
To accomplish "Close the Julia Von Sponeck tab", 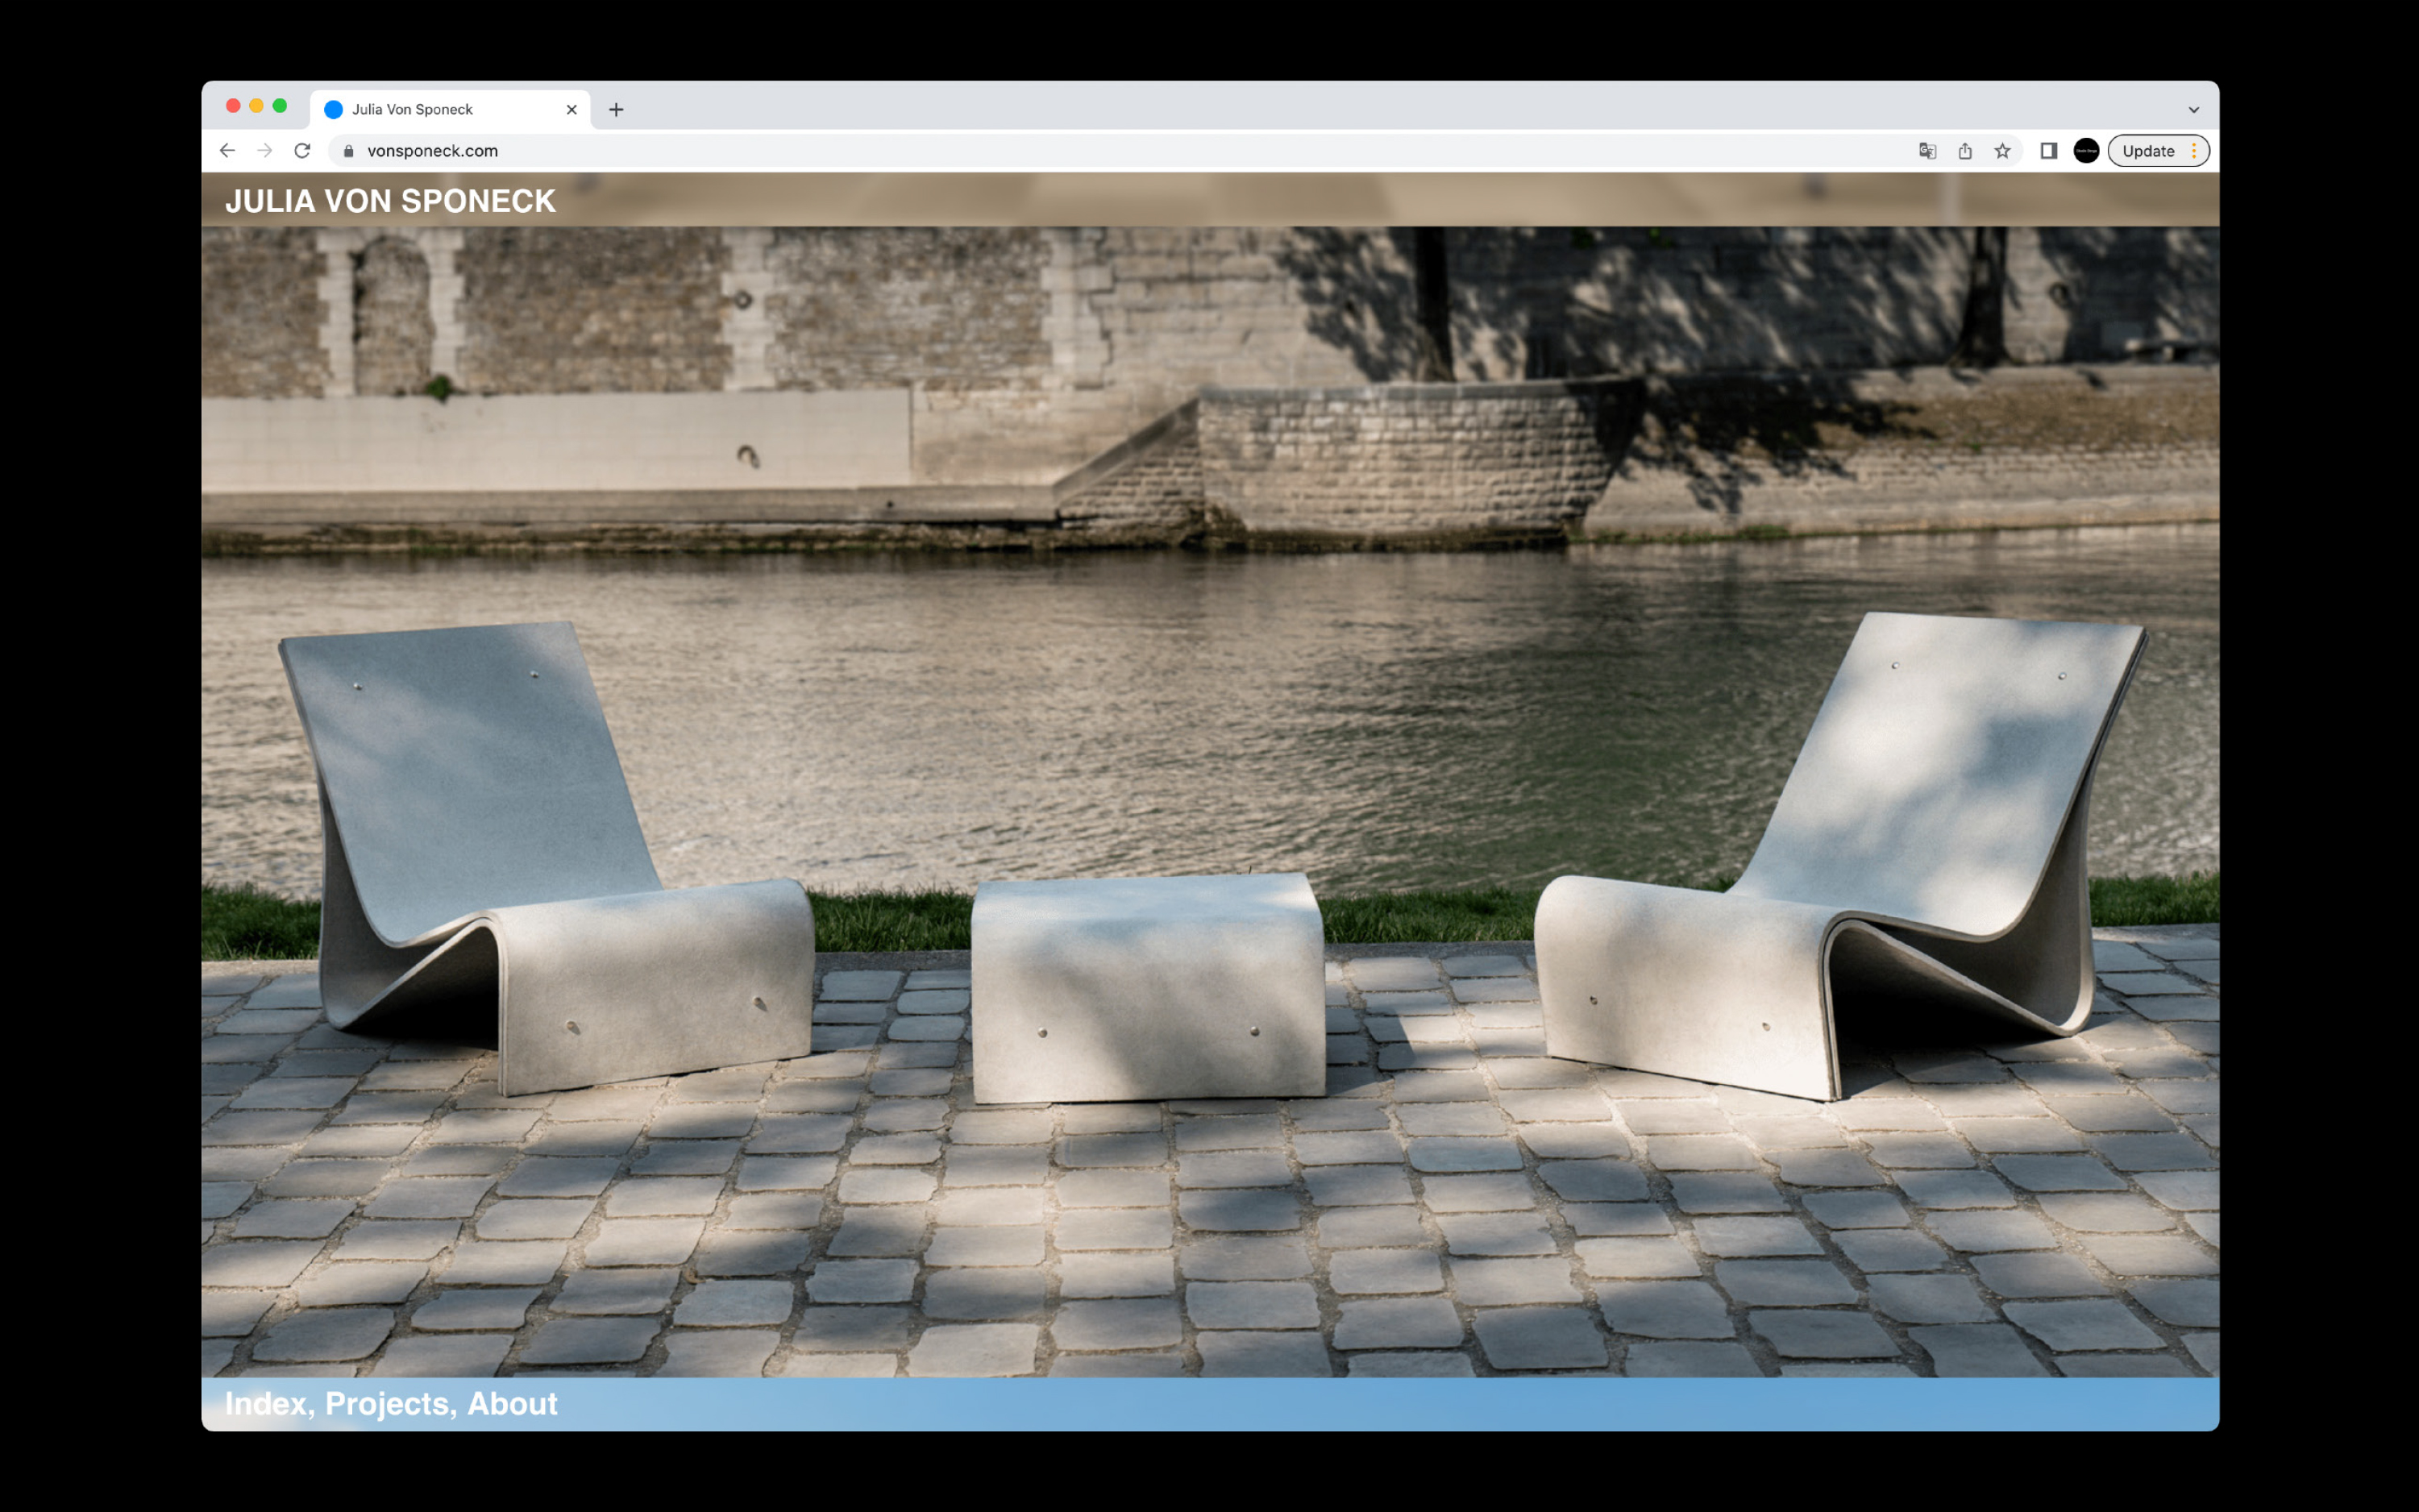I will pos(572,110).
